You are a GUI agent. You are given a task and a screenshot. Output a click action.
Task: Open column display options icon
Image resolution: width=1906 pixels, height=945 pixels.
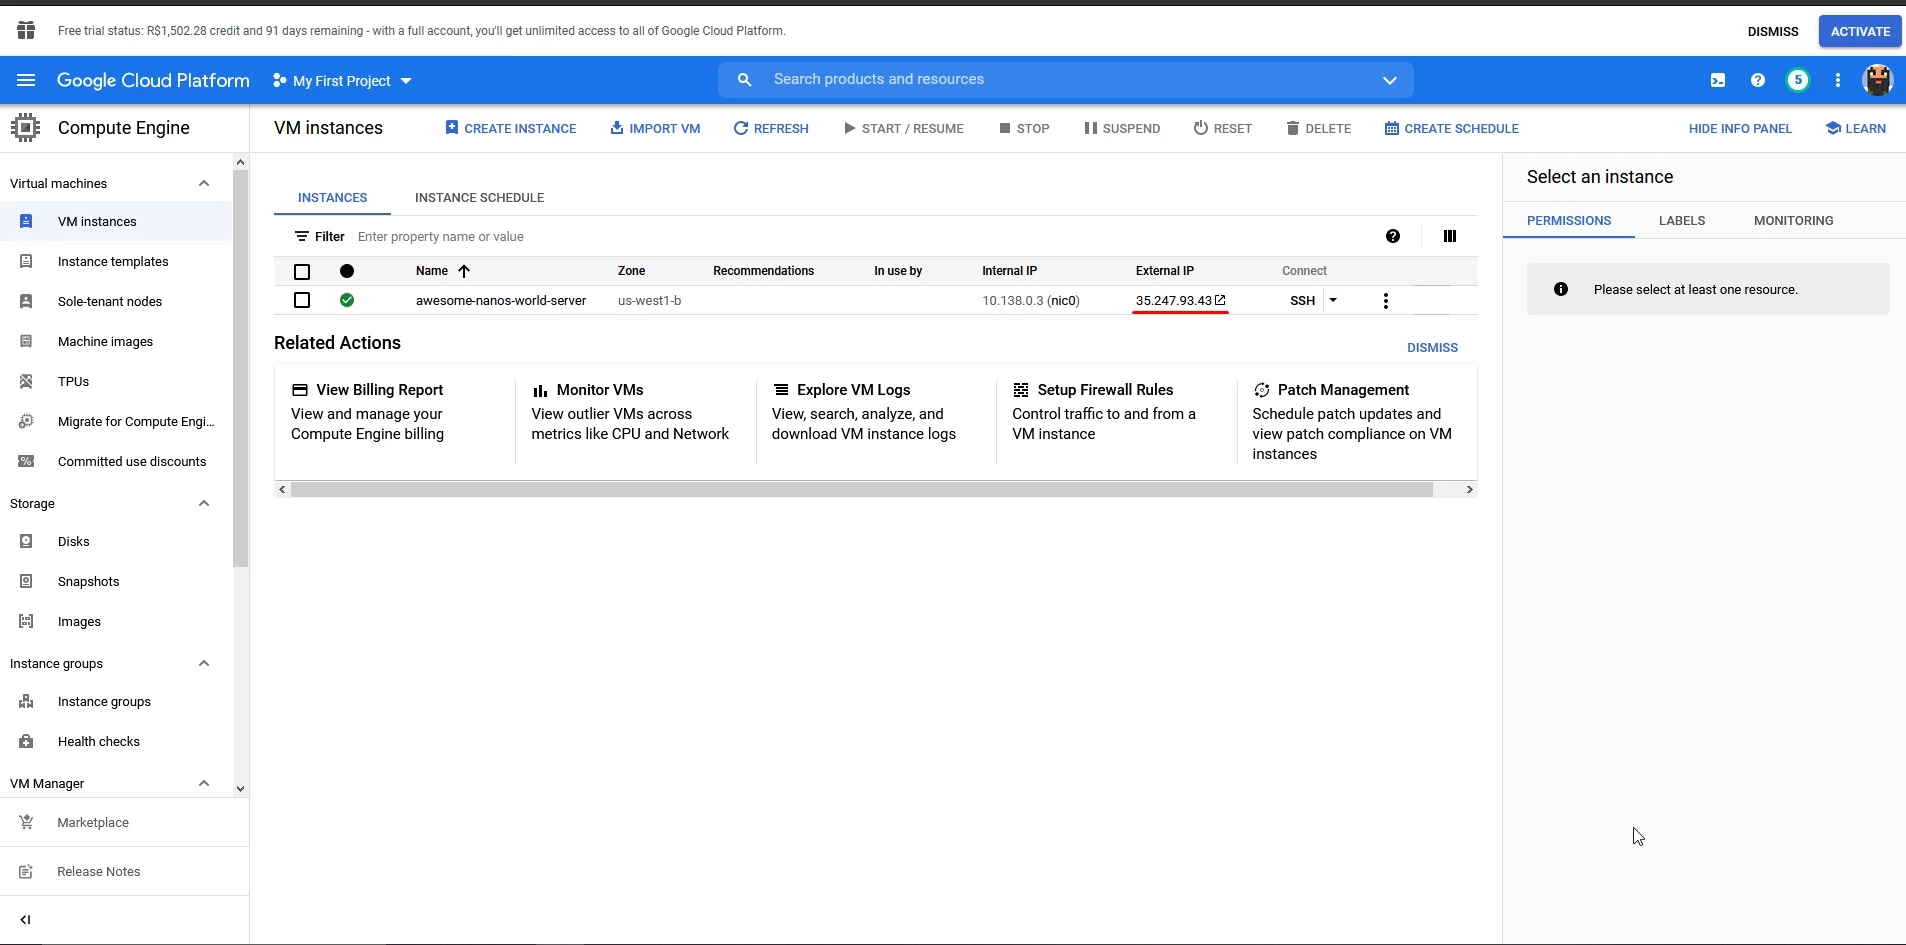coord(1450,236)
